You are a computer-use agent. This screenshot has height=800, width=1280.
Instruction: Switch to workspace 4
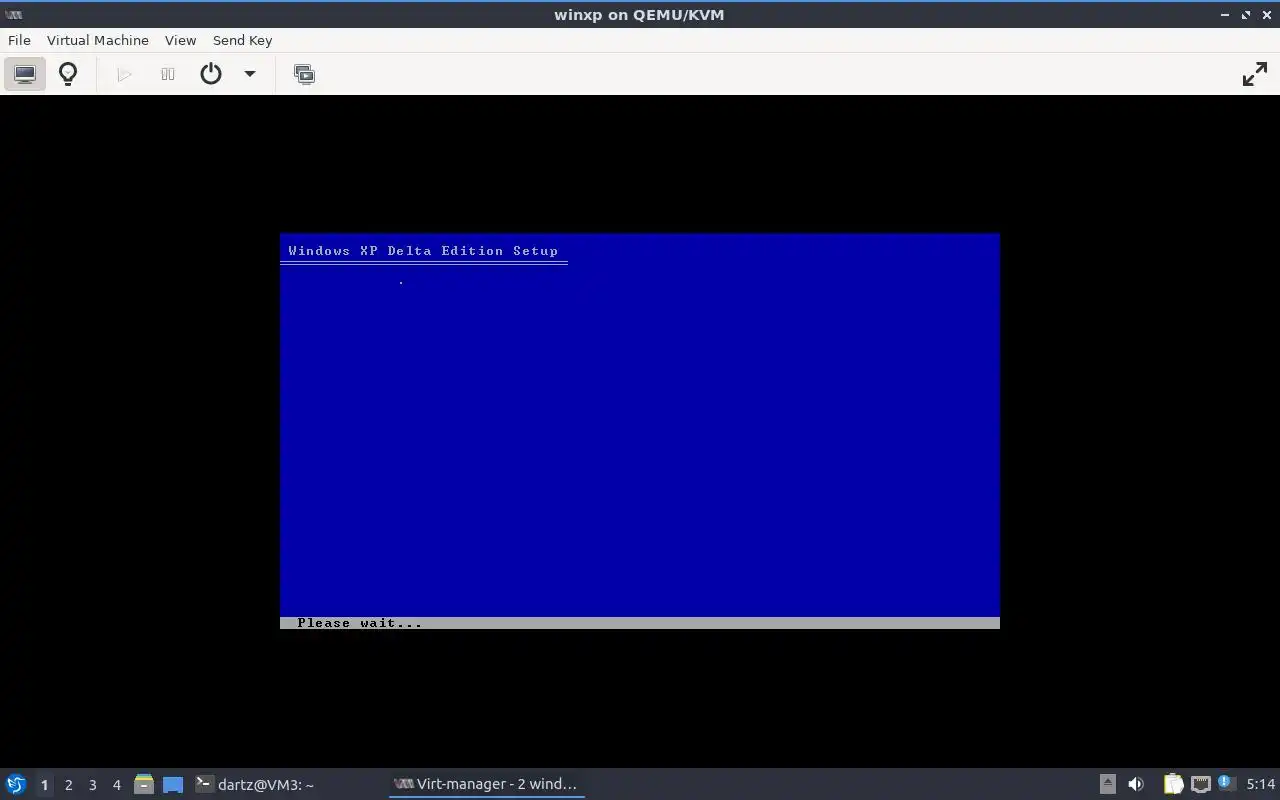pos(116,785)
